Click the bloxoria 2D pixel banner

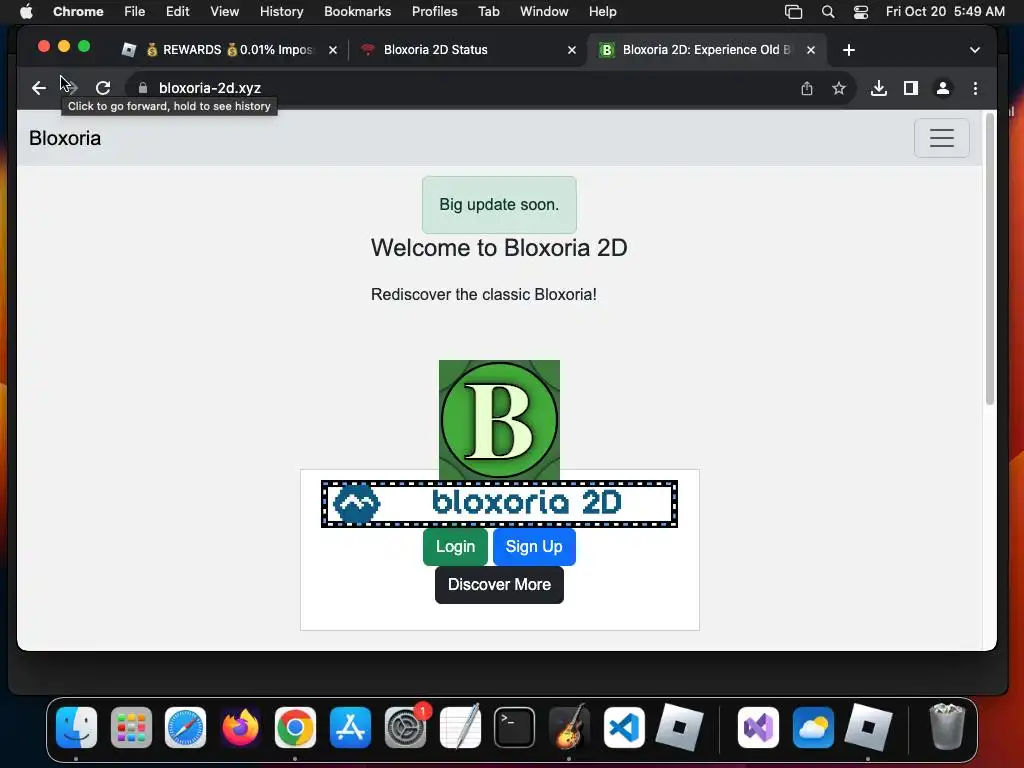click(499, 504)
